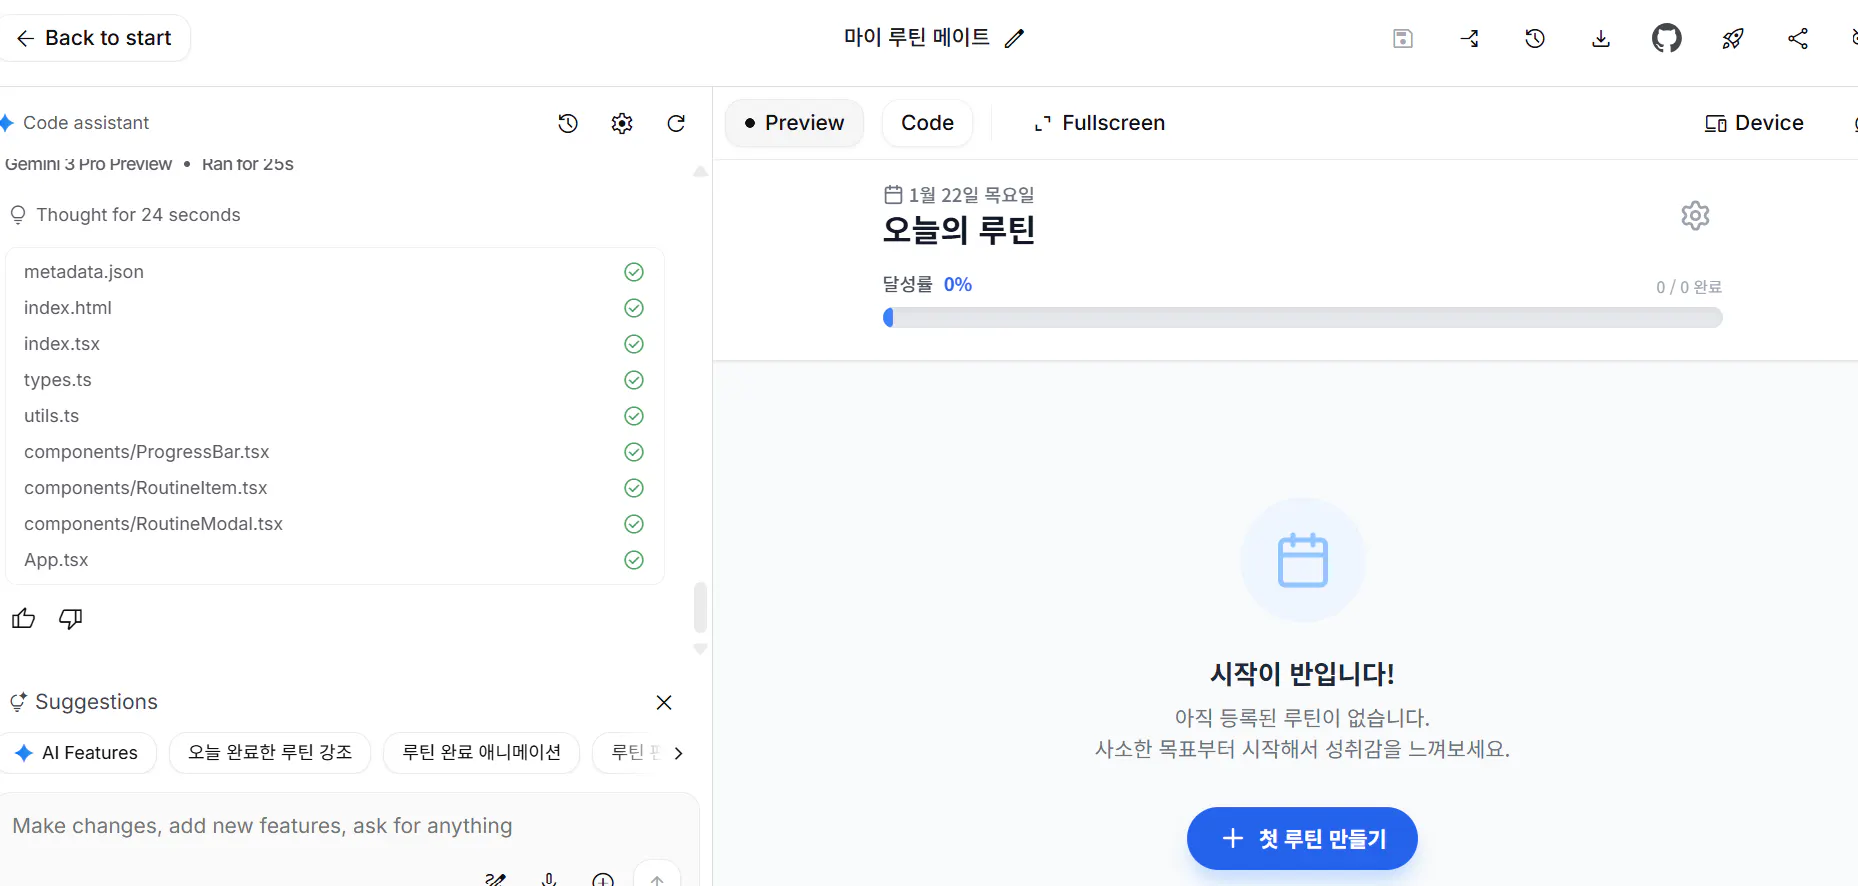The width and height of the screenshot is (1858, 886).
Task: Click the green check next to metadata.json
Action: pyautogui.click(x=634, y=272)
